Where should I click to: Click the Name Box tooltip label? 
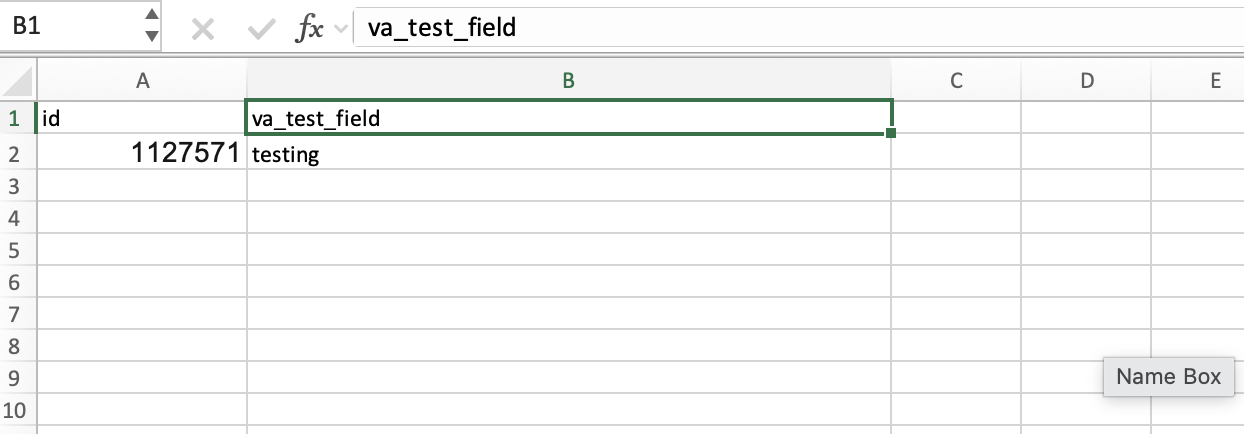click(1168, 377)
